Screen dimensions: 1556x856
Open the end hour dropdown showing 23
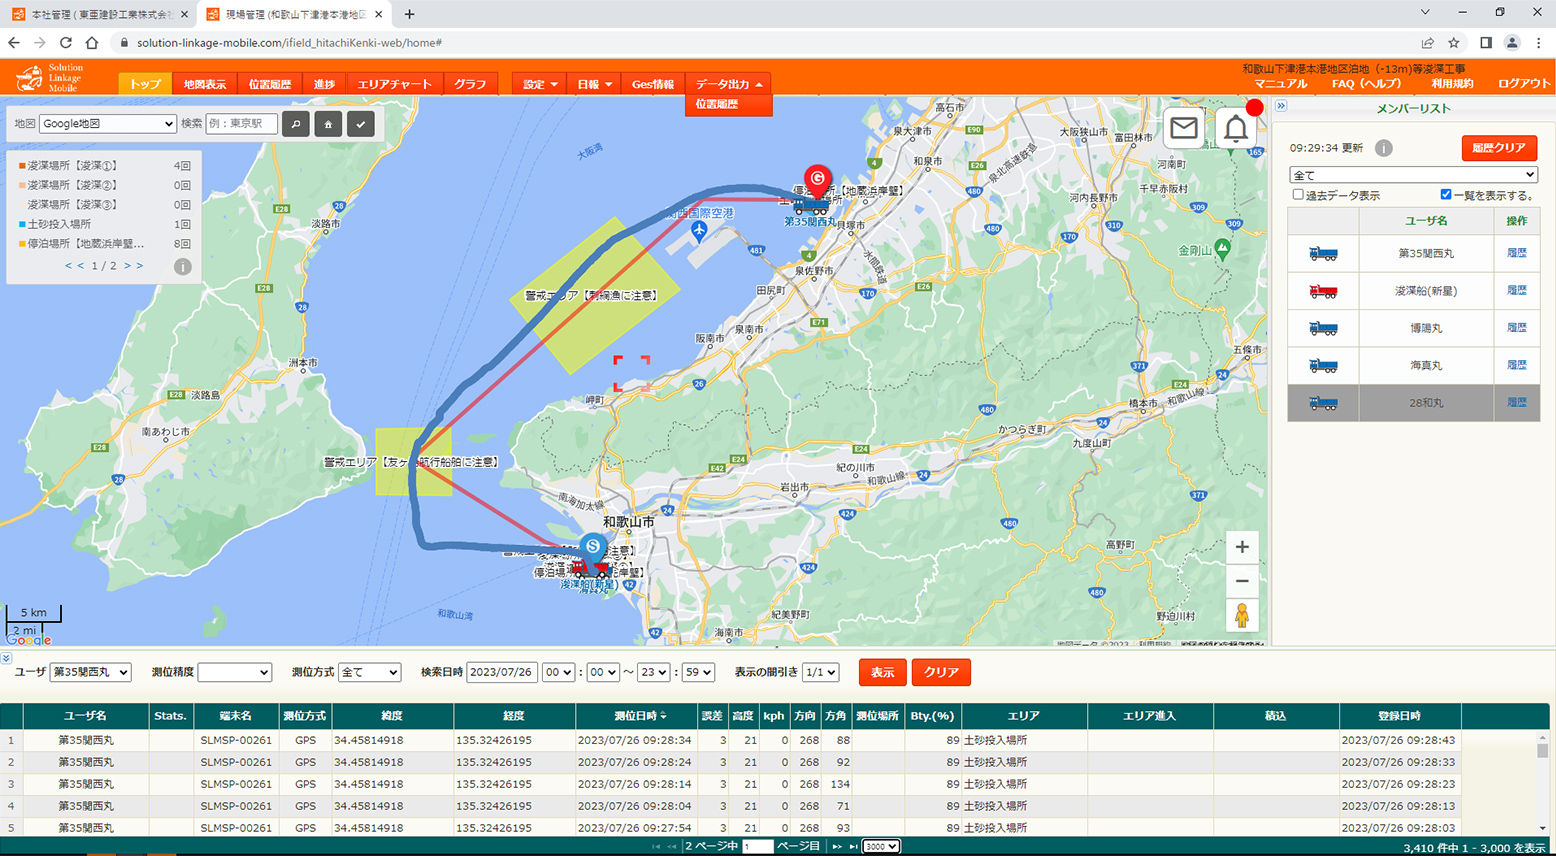coord(654,672)
